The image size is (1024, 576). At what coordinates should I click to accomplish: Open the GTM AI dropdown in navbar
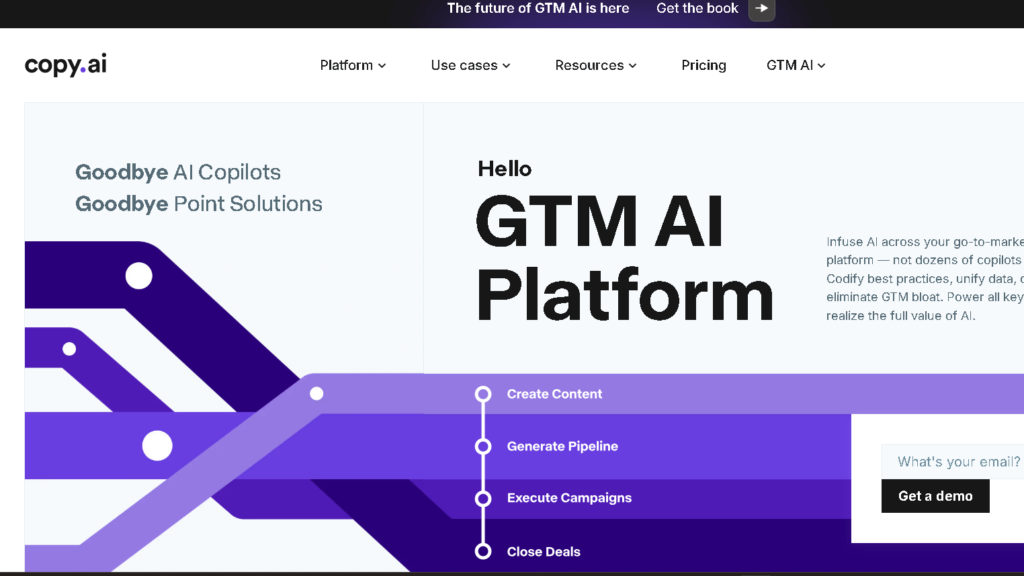(x=796, y=65)
